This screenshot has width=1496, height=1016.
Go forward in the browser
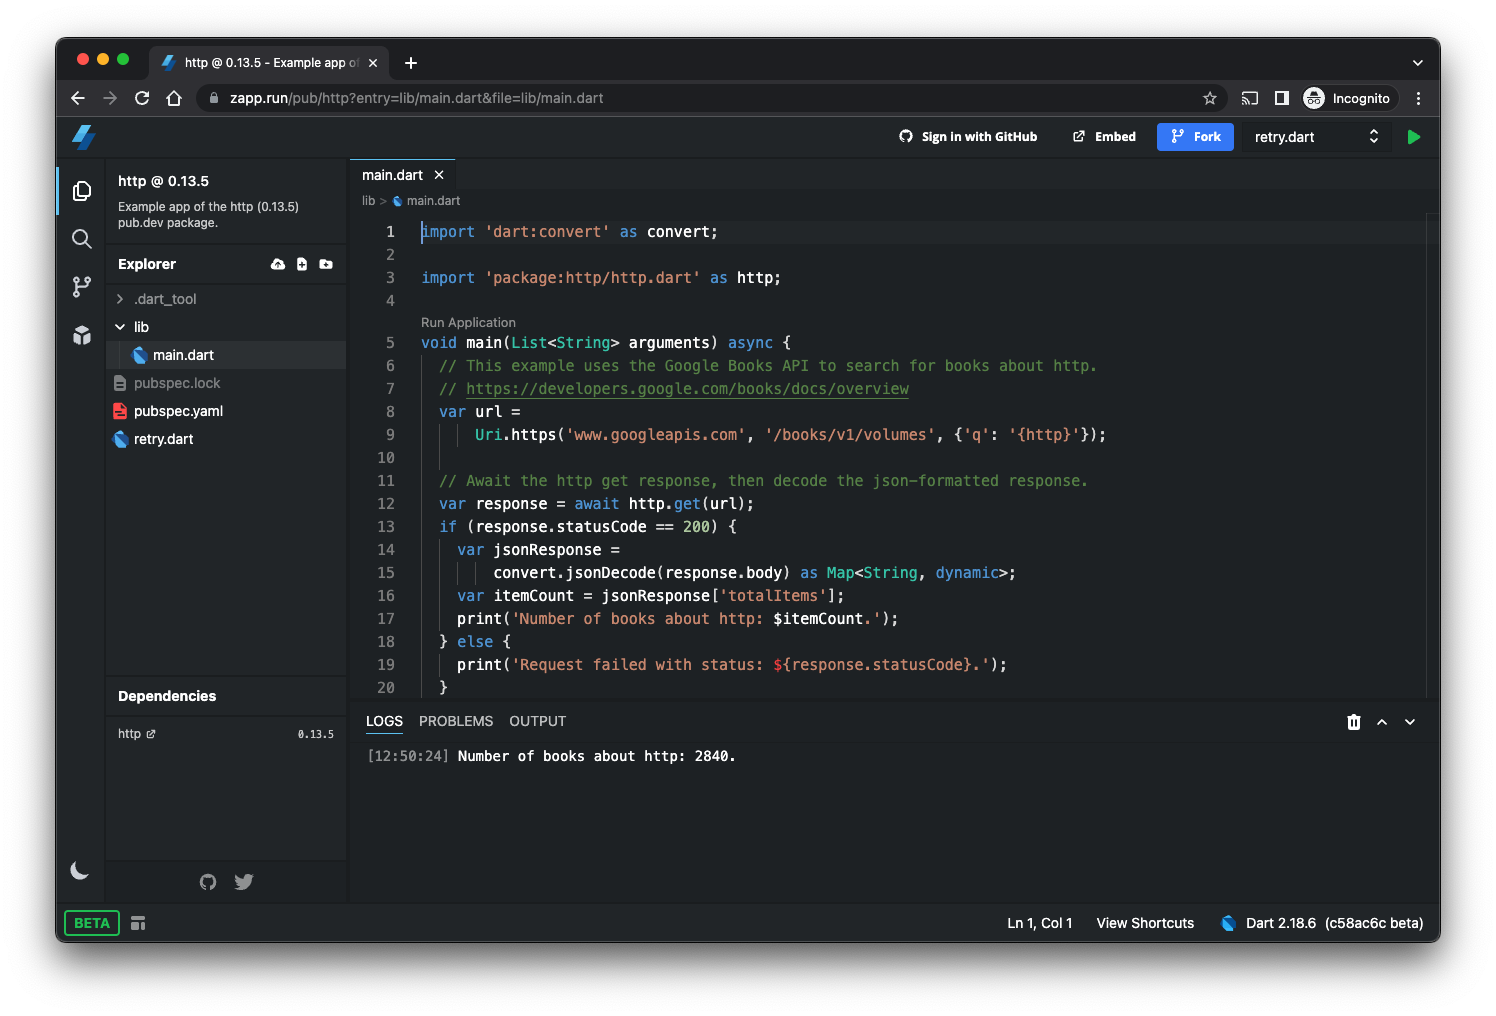[x=110, y=98]
